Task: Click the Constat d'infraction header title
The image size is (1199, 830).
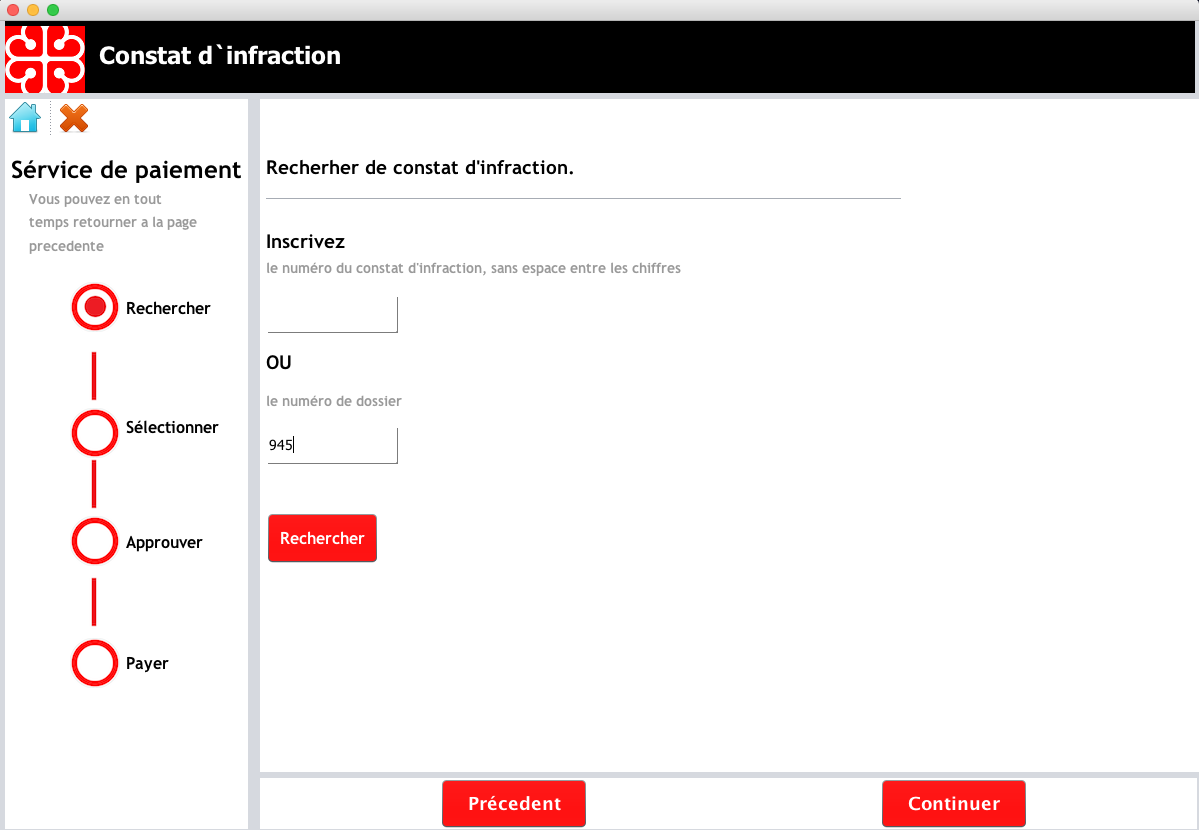Action: [x=220, y=55]
